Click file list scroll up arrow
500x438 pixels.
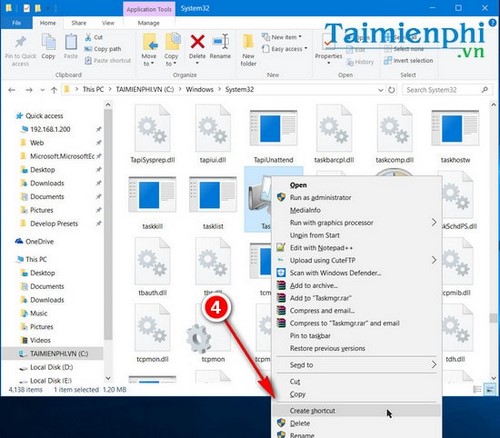pos(493,105)
